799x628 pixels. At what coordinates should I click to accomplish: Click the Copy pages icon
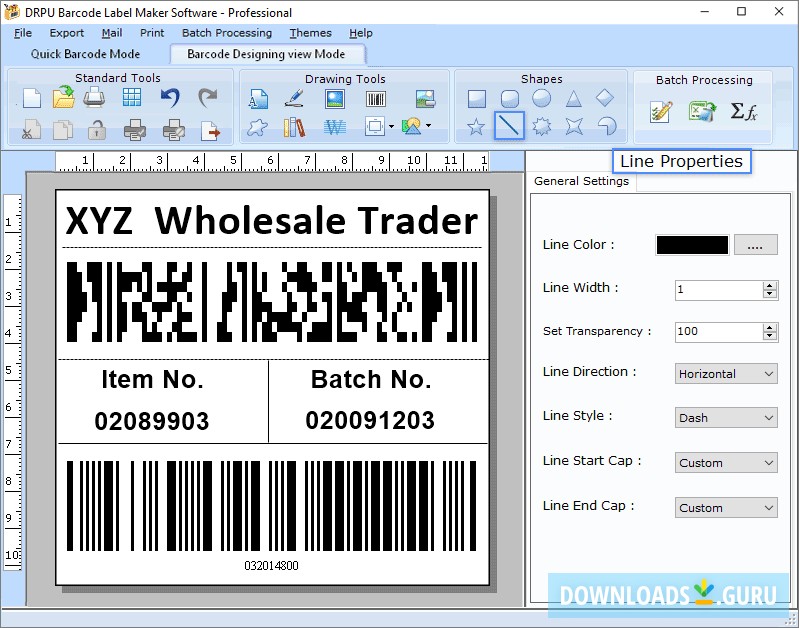tap(63, 129)
